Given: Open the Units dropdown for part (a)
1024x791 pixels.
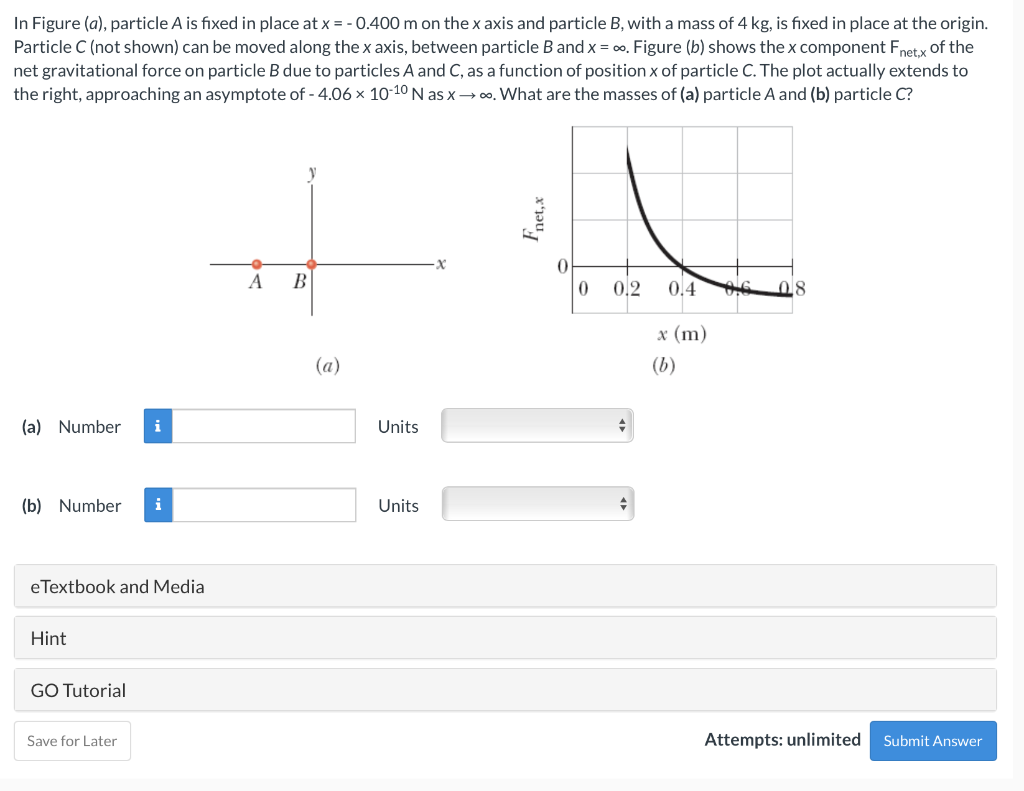Looking at the screenshot, I should (537, 424).
